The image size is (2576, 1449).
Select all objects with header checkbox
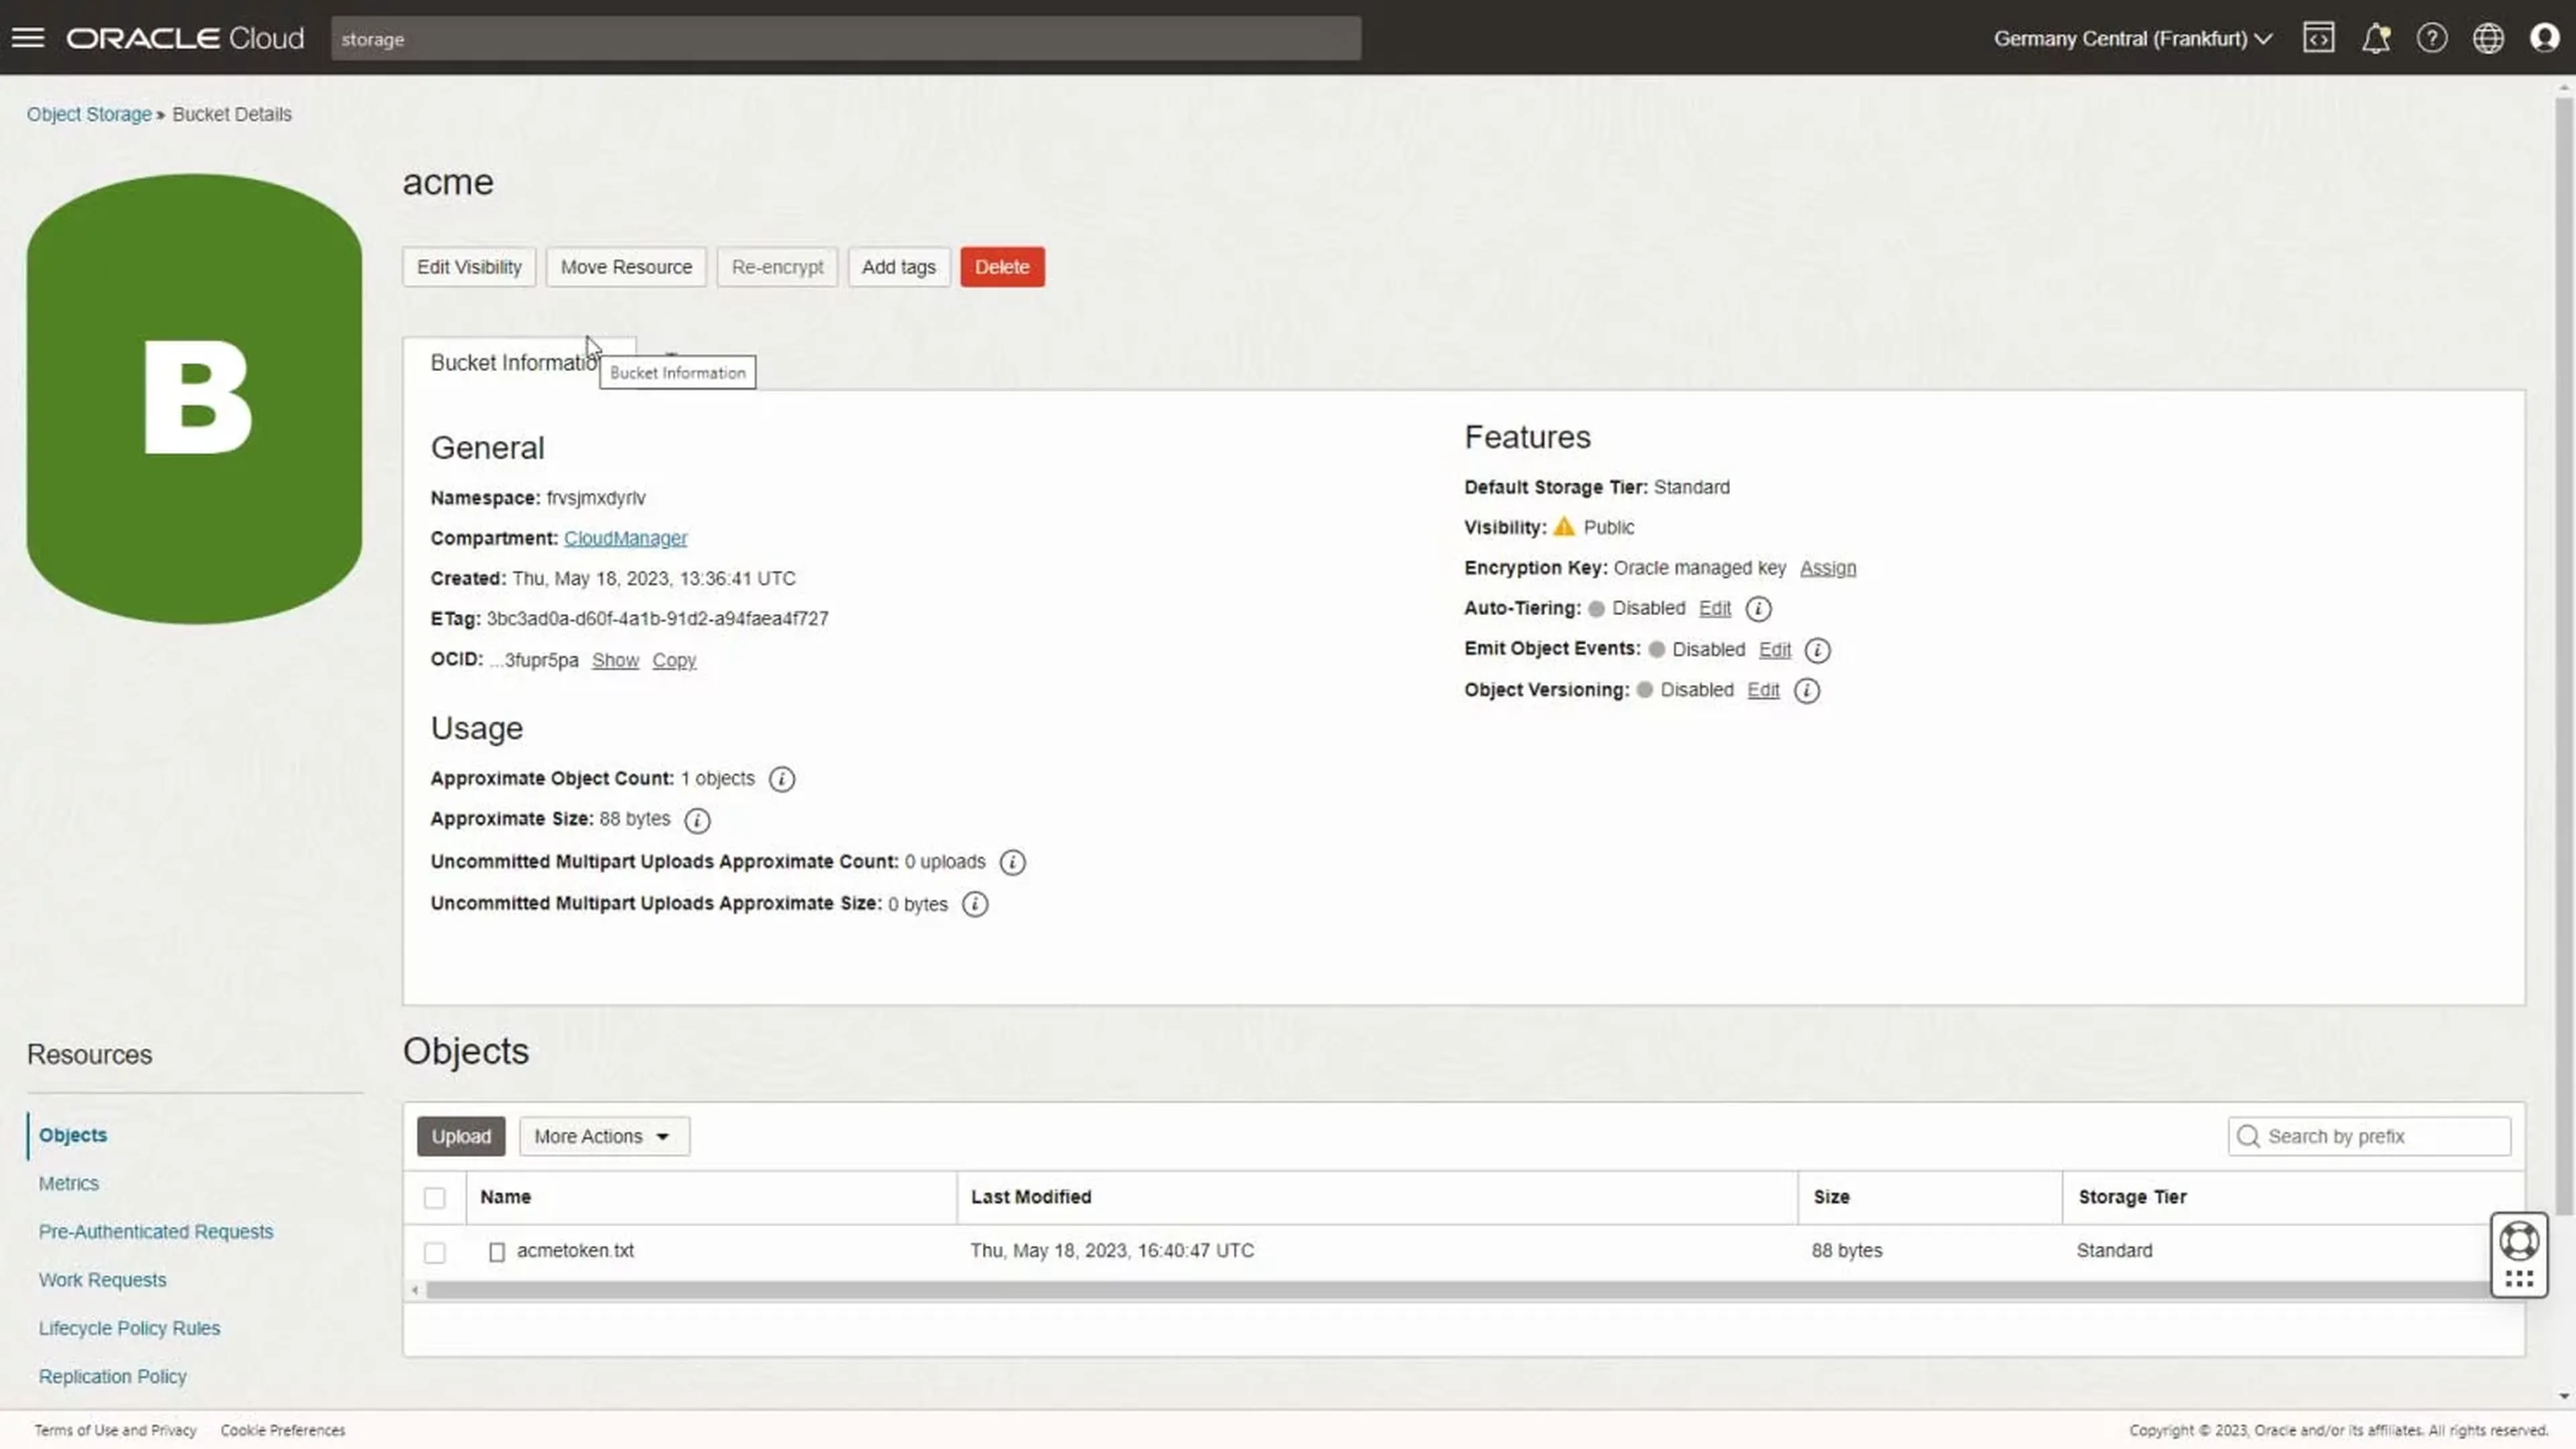[x=434, y=1198]
